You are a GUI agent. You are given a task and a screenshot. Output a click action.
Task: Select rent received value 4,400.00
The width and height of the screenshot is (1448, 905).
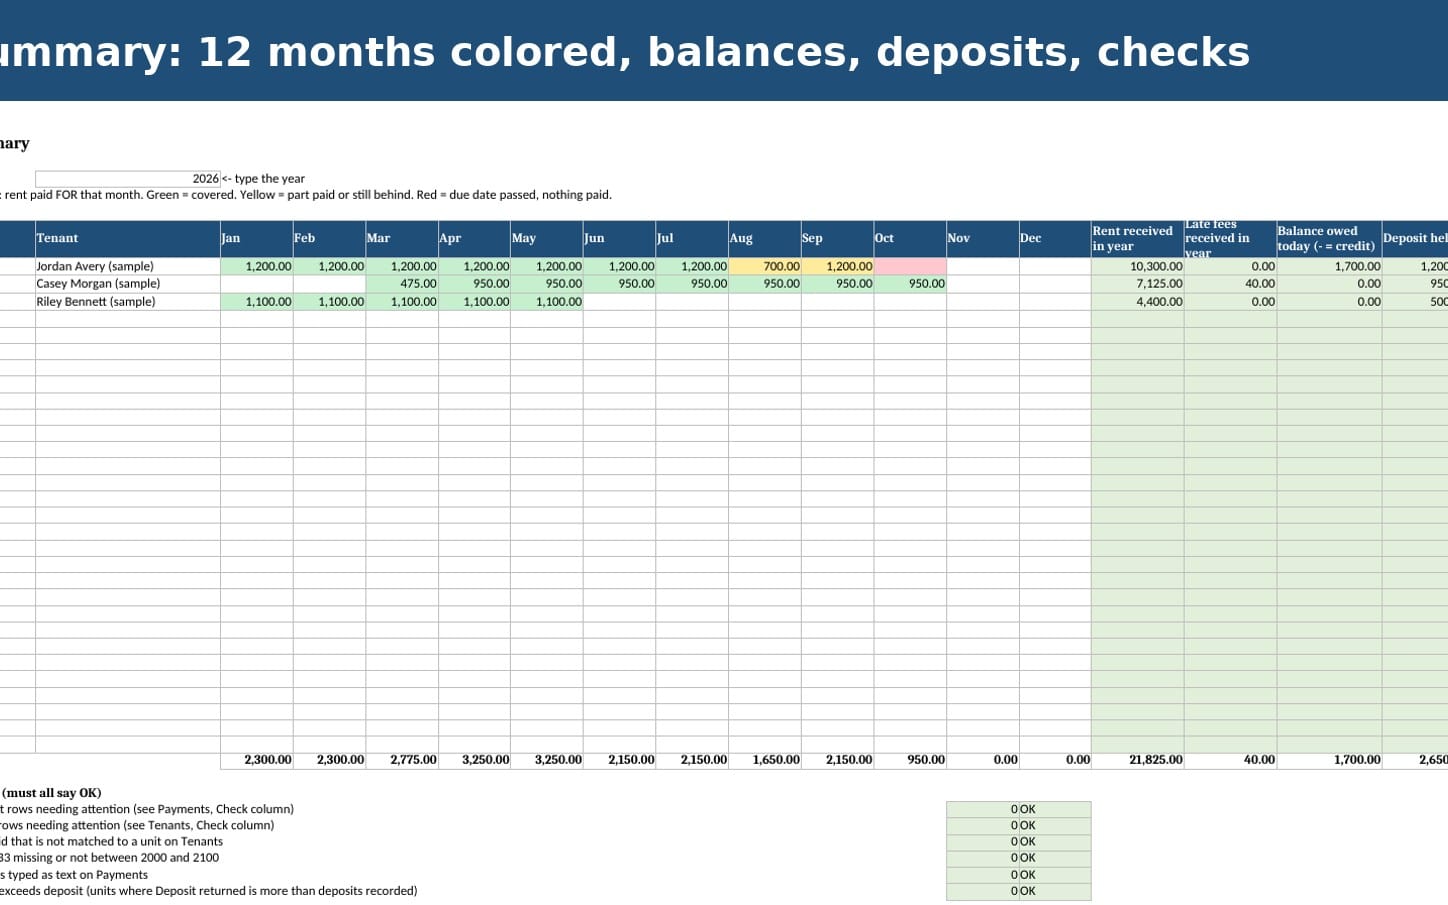click(x=1138, y=302)
